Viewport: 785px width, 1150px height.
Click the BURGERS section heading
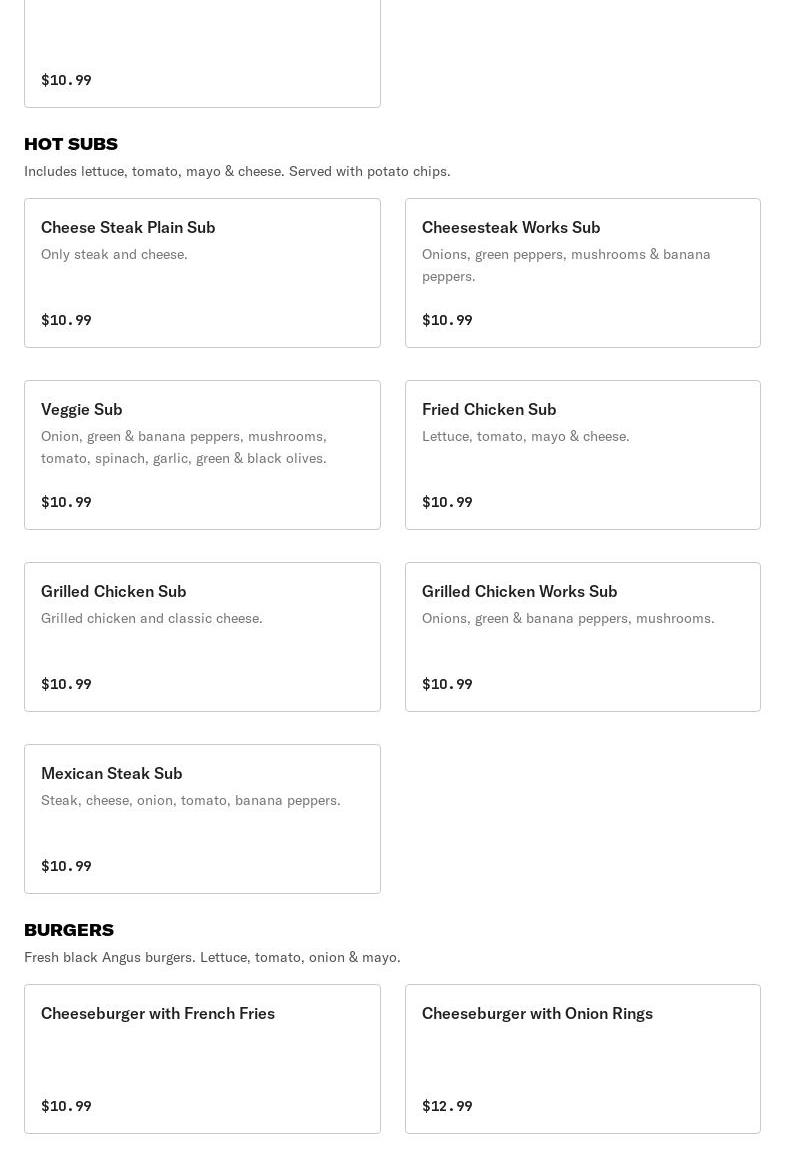[x=69, y=930]
